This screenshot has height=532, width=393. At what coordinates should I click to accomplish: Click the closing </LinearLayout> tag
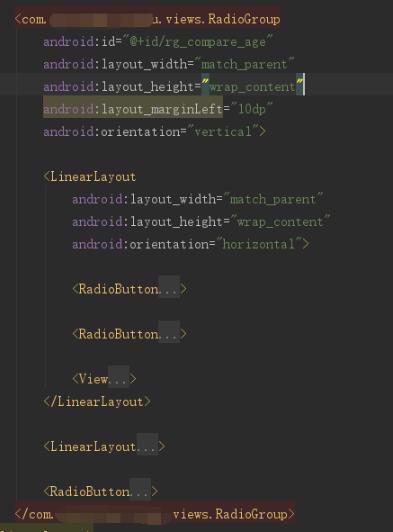tap(97, 402)
